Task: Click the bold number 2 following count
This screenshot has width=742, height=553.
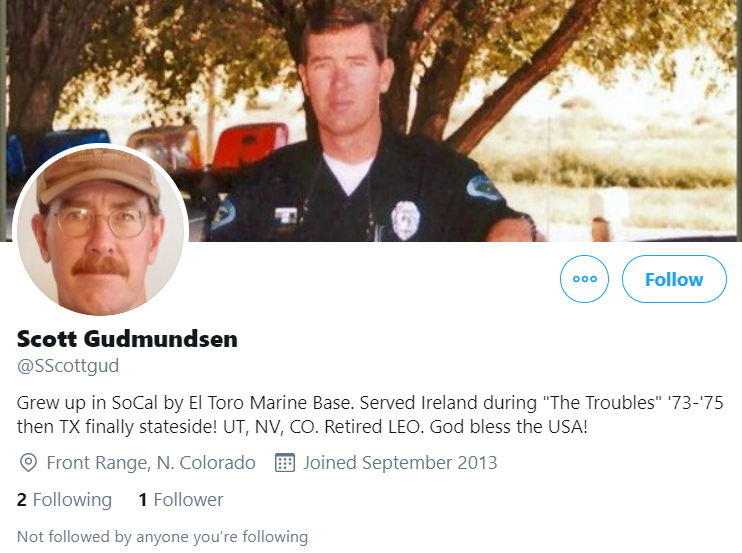Action: tap(22, 500)
